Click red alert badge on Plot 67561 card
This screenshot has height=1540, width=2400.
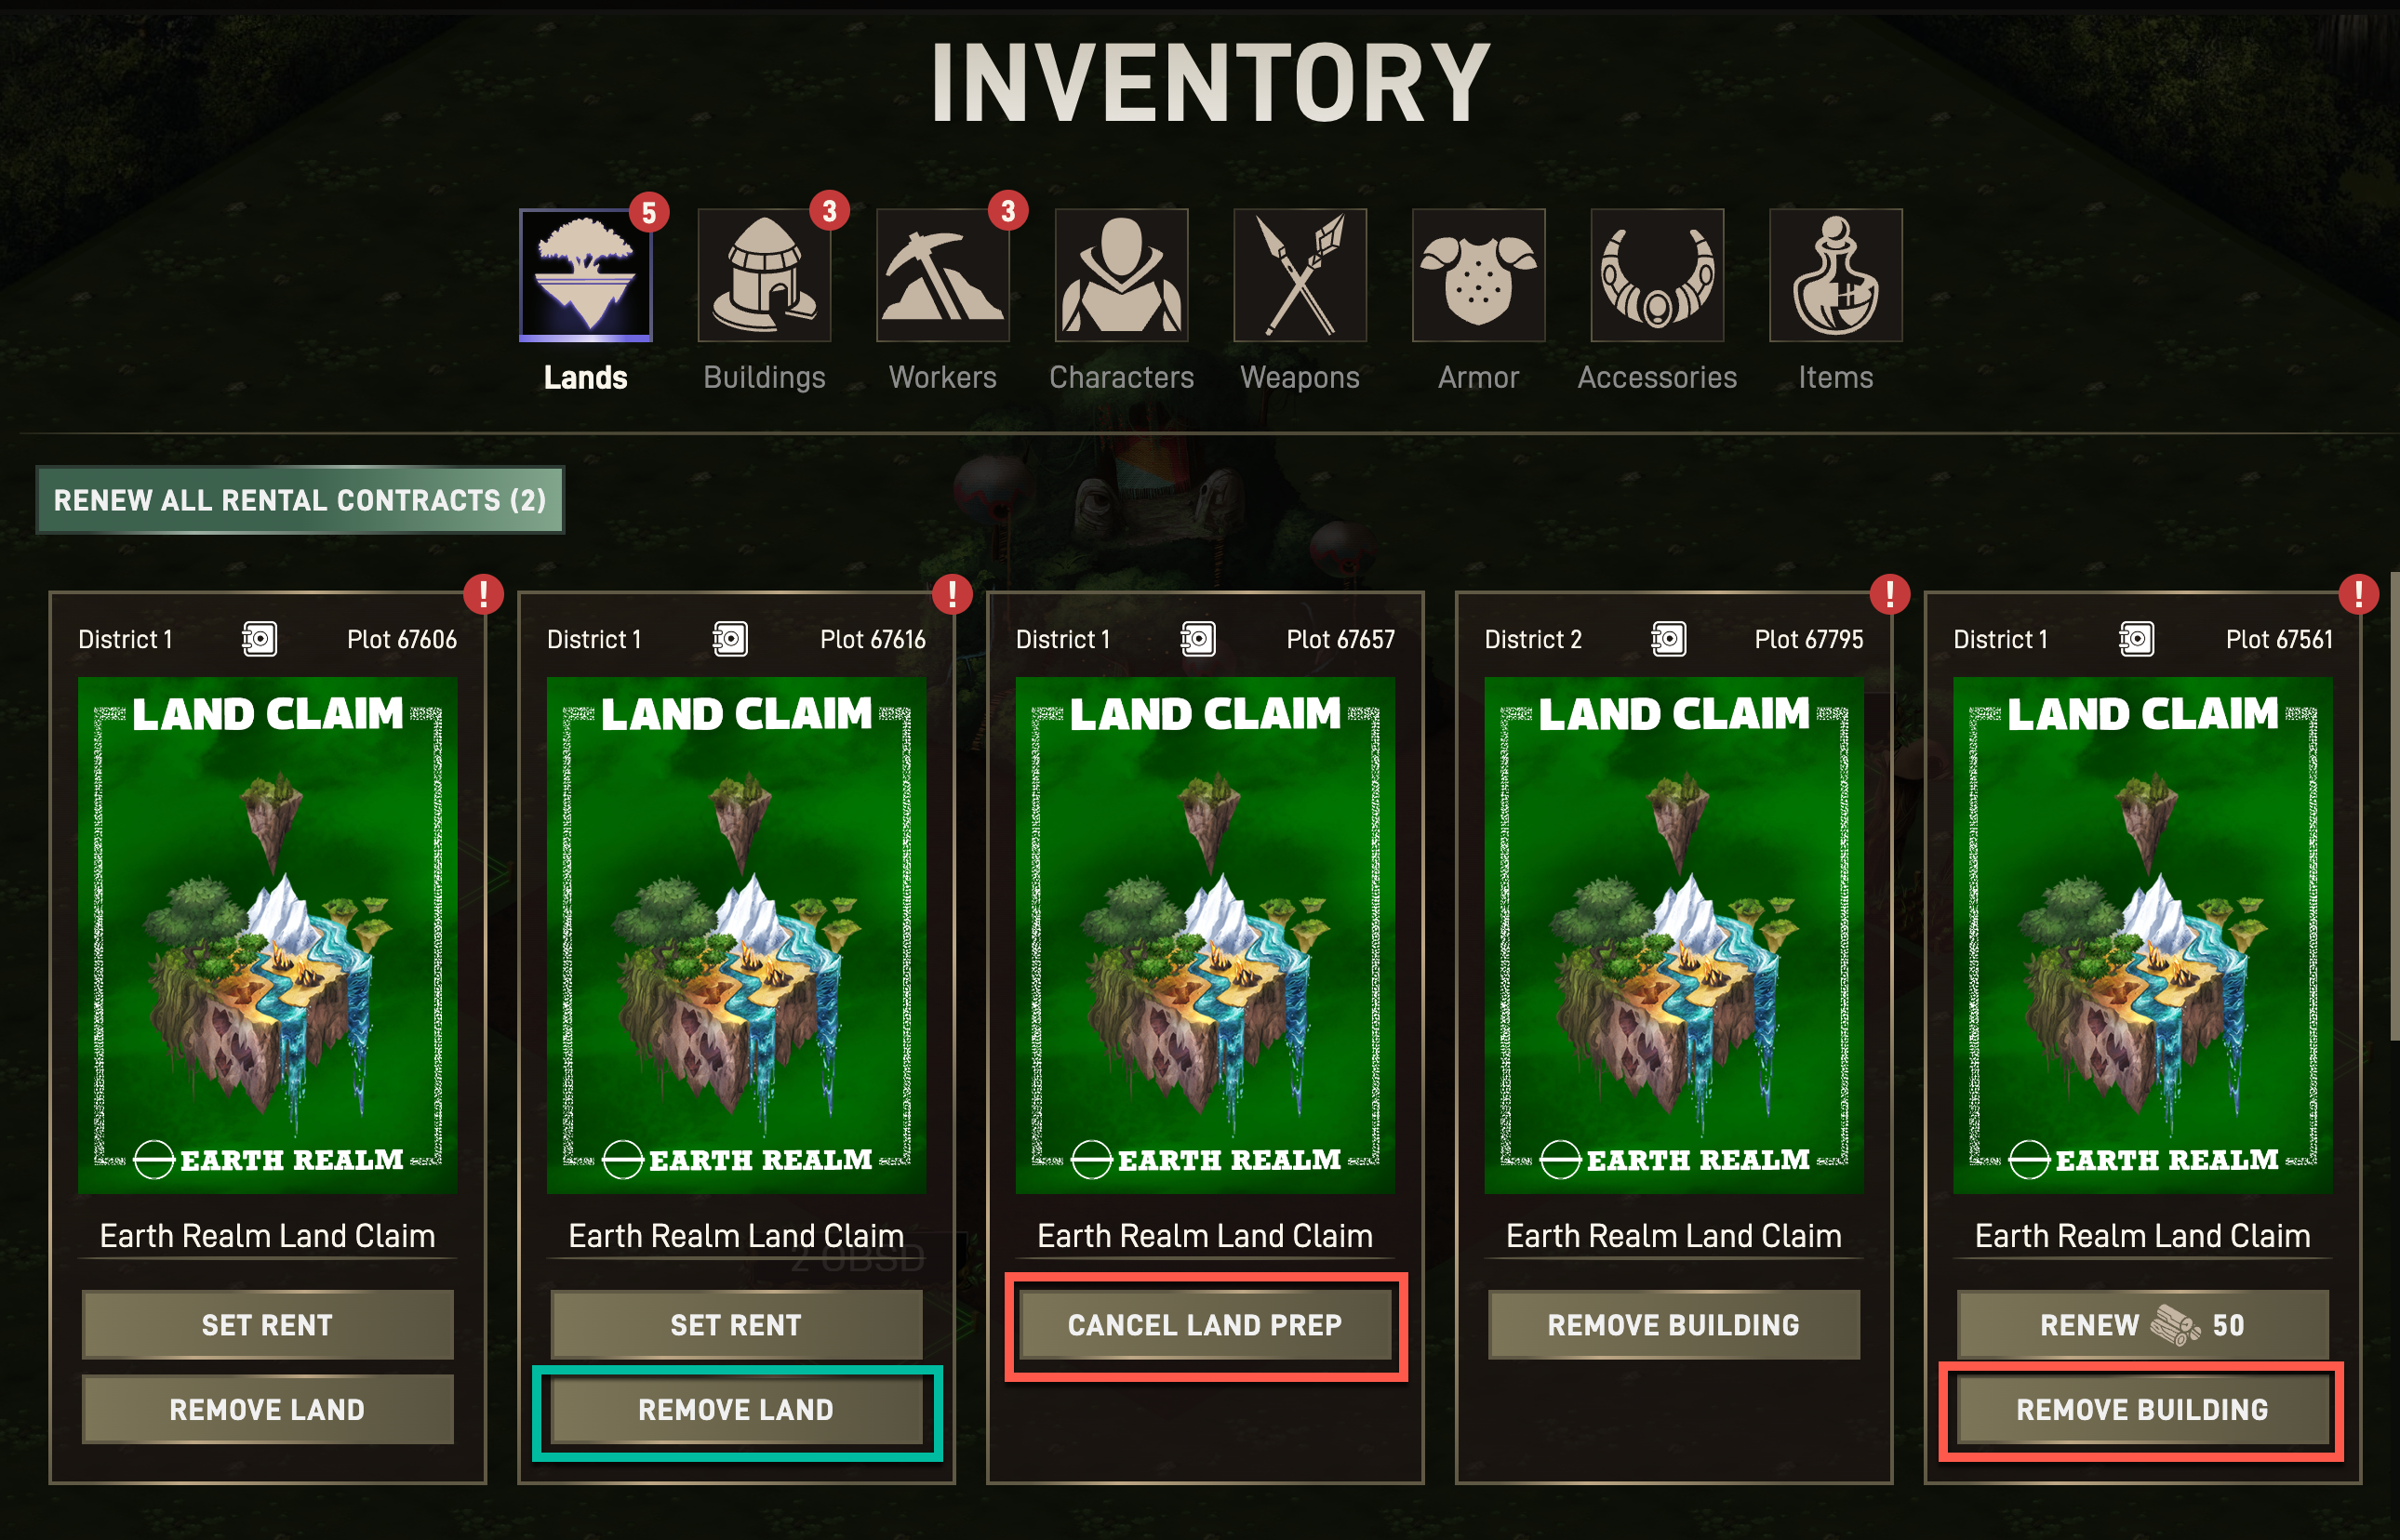pyautogui.click(x=2358, y=594)
